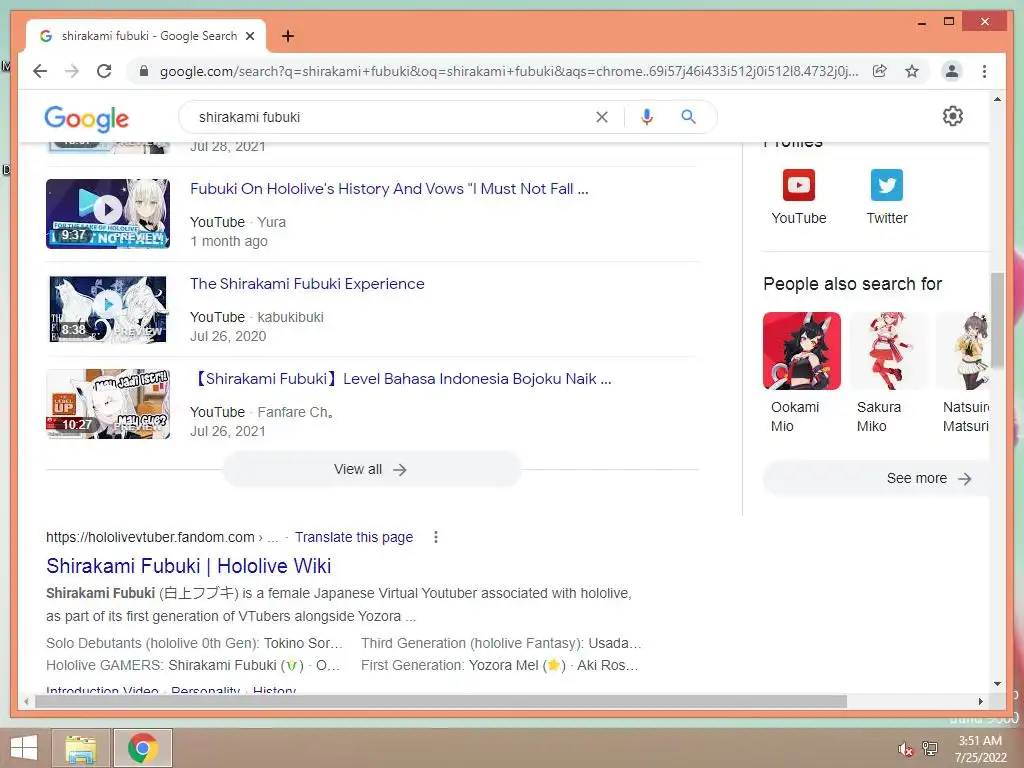Play the 8:38 video thumbnail
This screenshot has height=768, width=1024.
pos(108,309)
